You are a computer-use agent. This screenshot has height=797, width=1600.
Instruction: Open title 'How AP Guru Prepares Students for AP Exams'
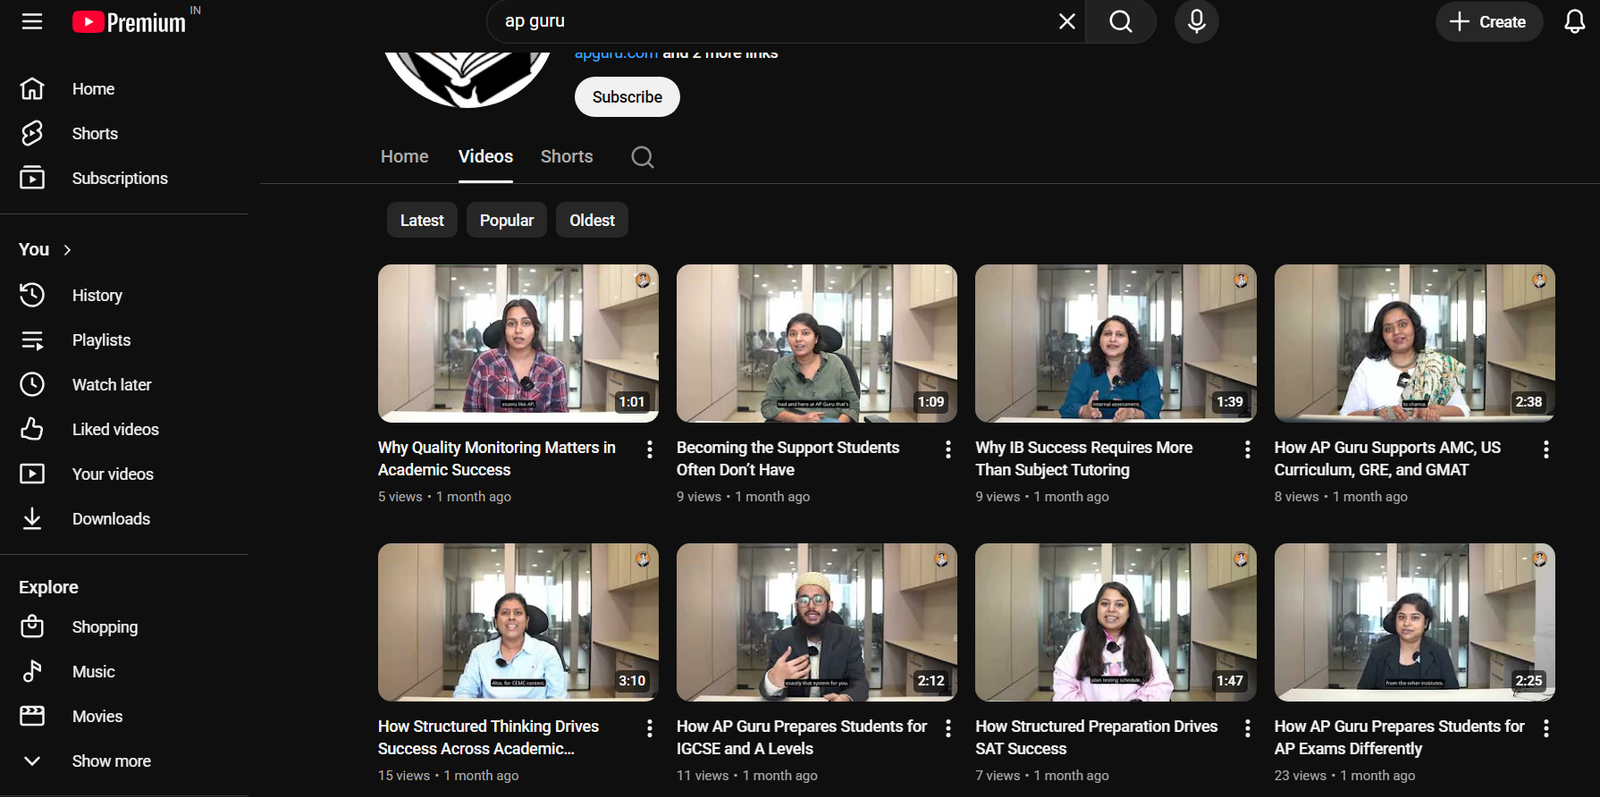[x=1400, y=738]
